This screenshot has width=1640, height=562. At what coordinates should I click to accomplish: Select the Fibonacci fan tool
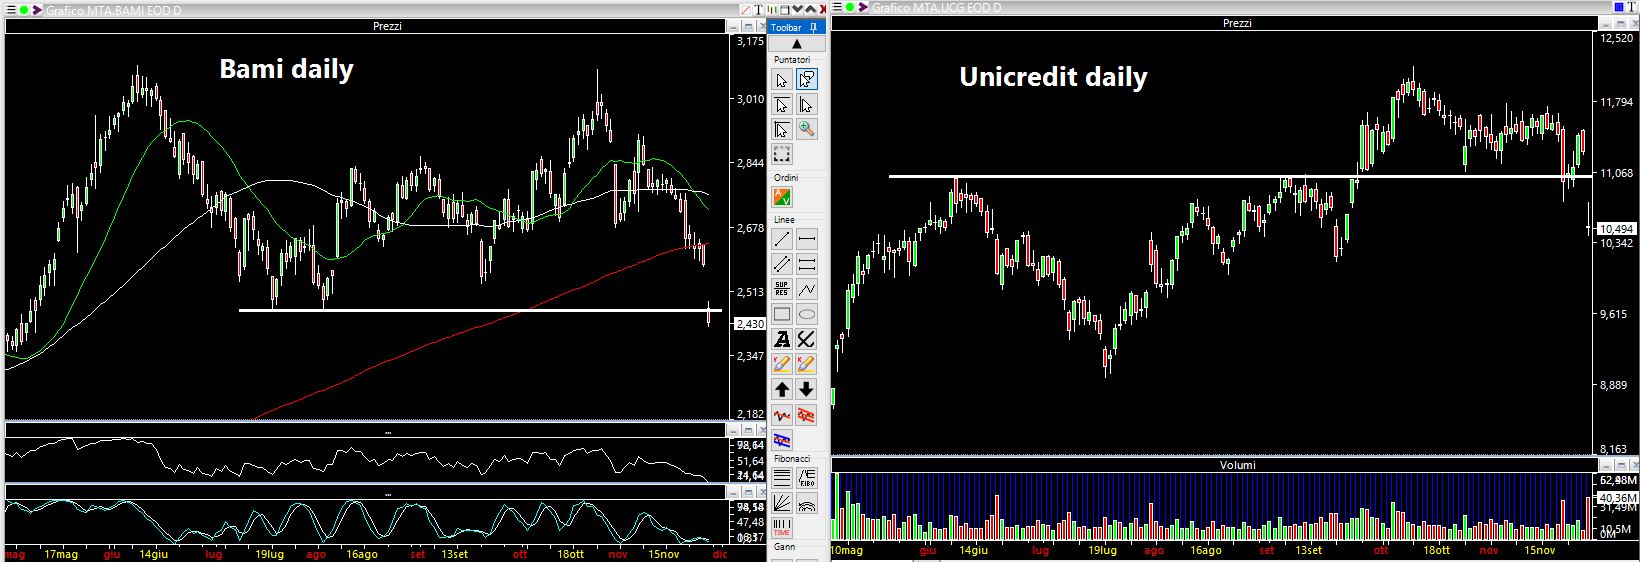pyautogui.click(x=782, y=503)
